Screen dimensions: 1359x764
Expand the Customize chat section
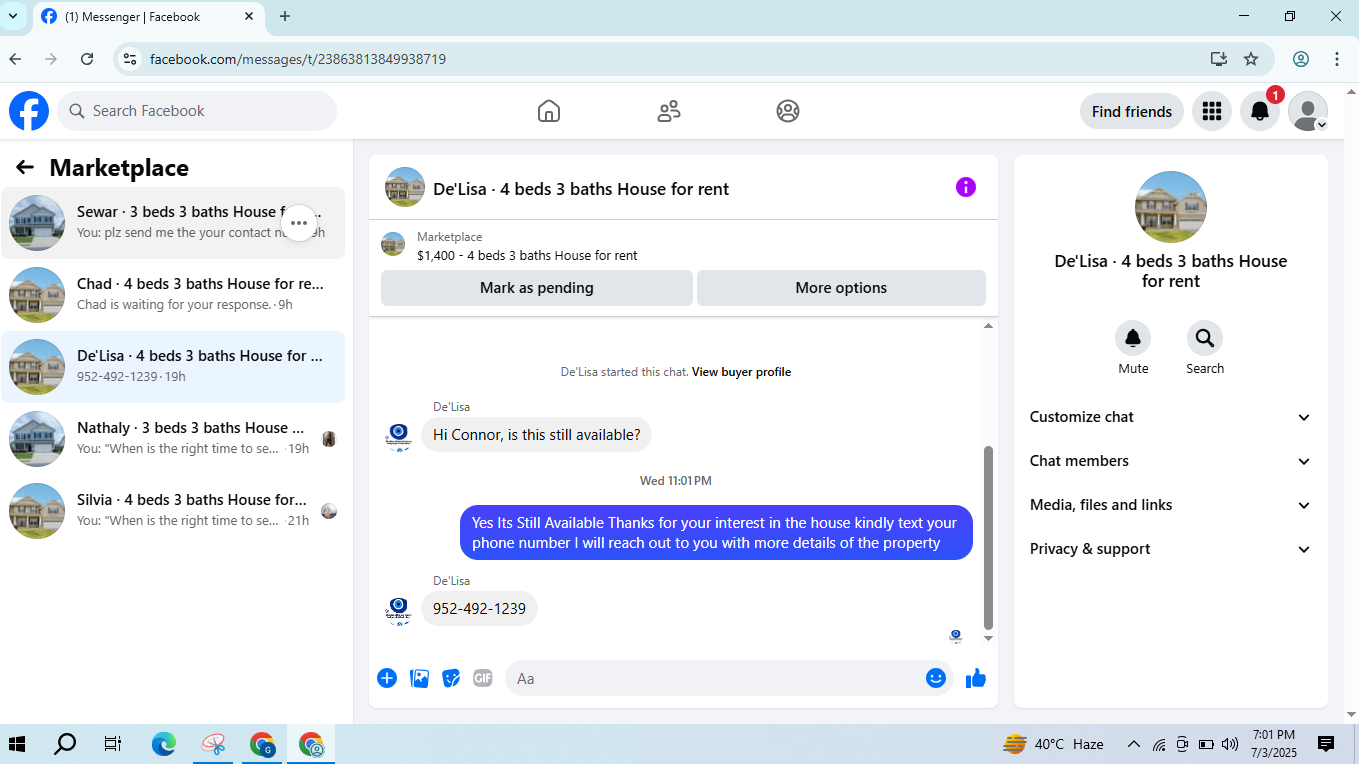(x=1170, y=417)
